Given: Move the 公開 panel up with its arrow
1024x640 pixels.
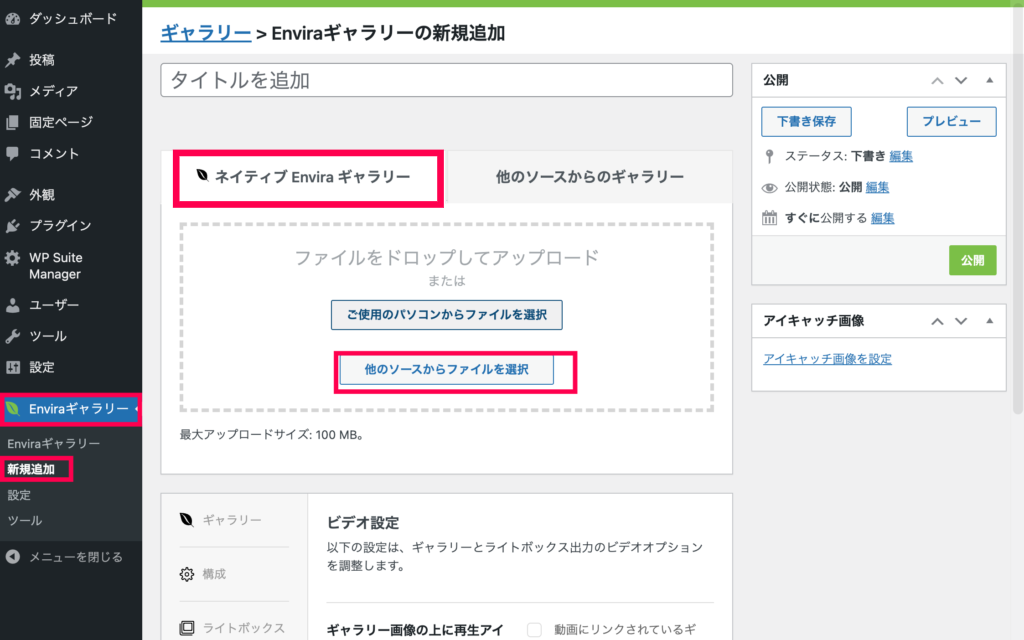Looking at the screenshot, I should click(x=937, y=80).
